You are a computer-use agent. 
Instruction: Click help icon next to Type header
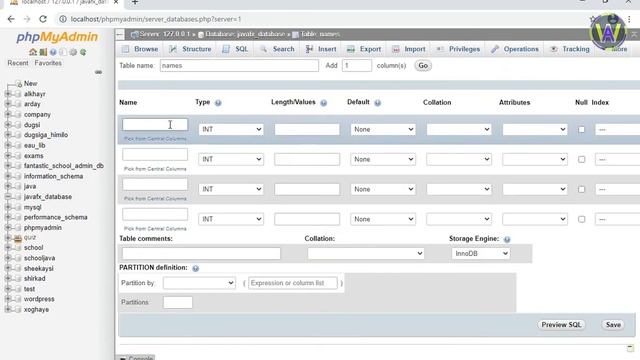[218, 103]
